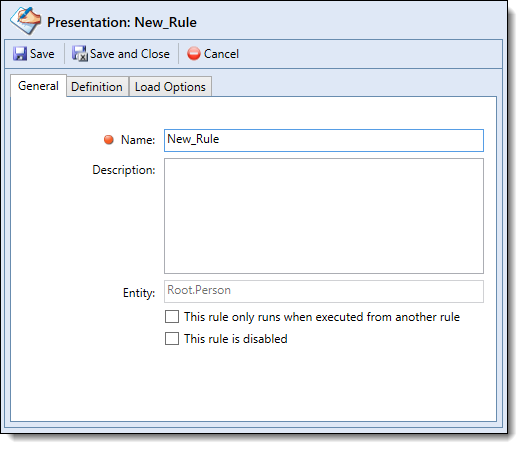523x449 pixels.
Task: Open the Load Options tab
Action: coord(170,87)
